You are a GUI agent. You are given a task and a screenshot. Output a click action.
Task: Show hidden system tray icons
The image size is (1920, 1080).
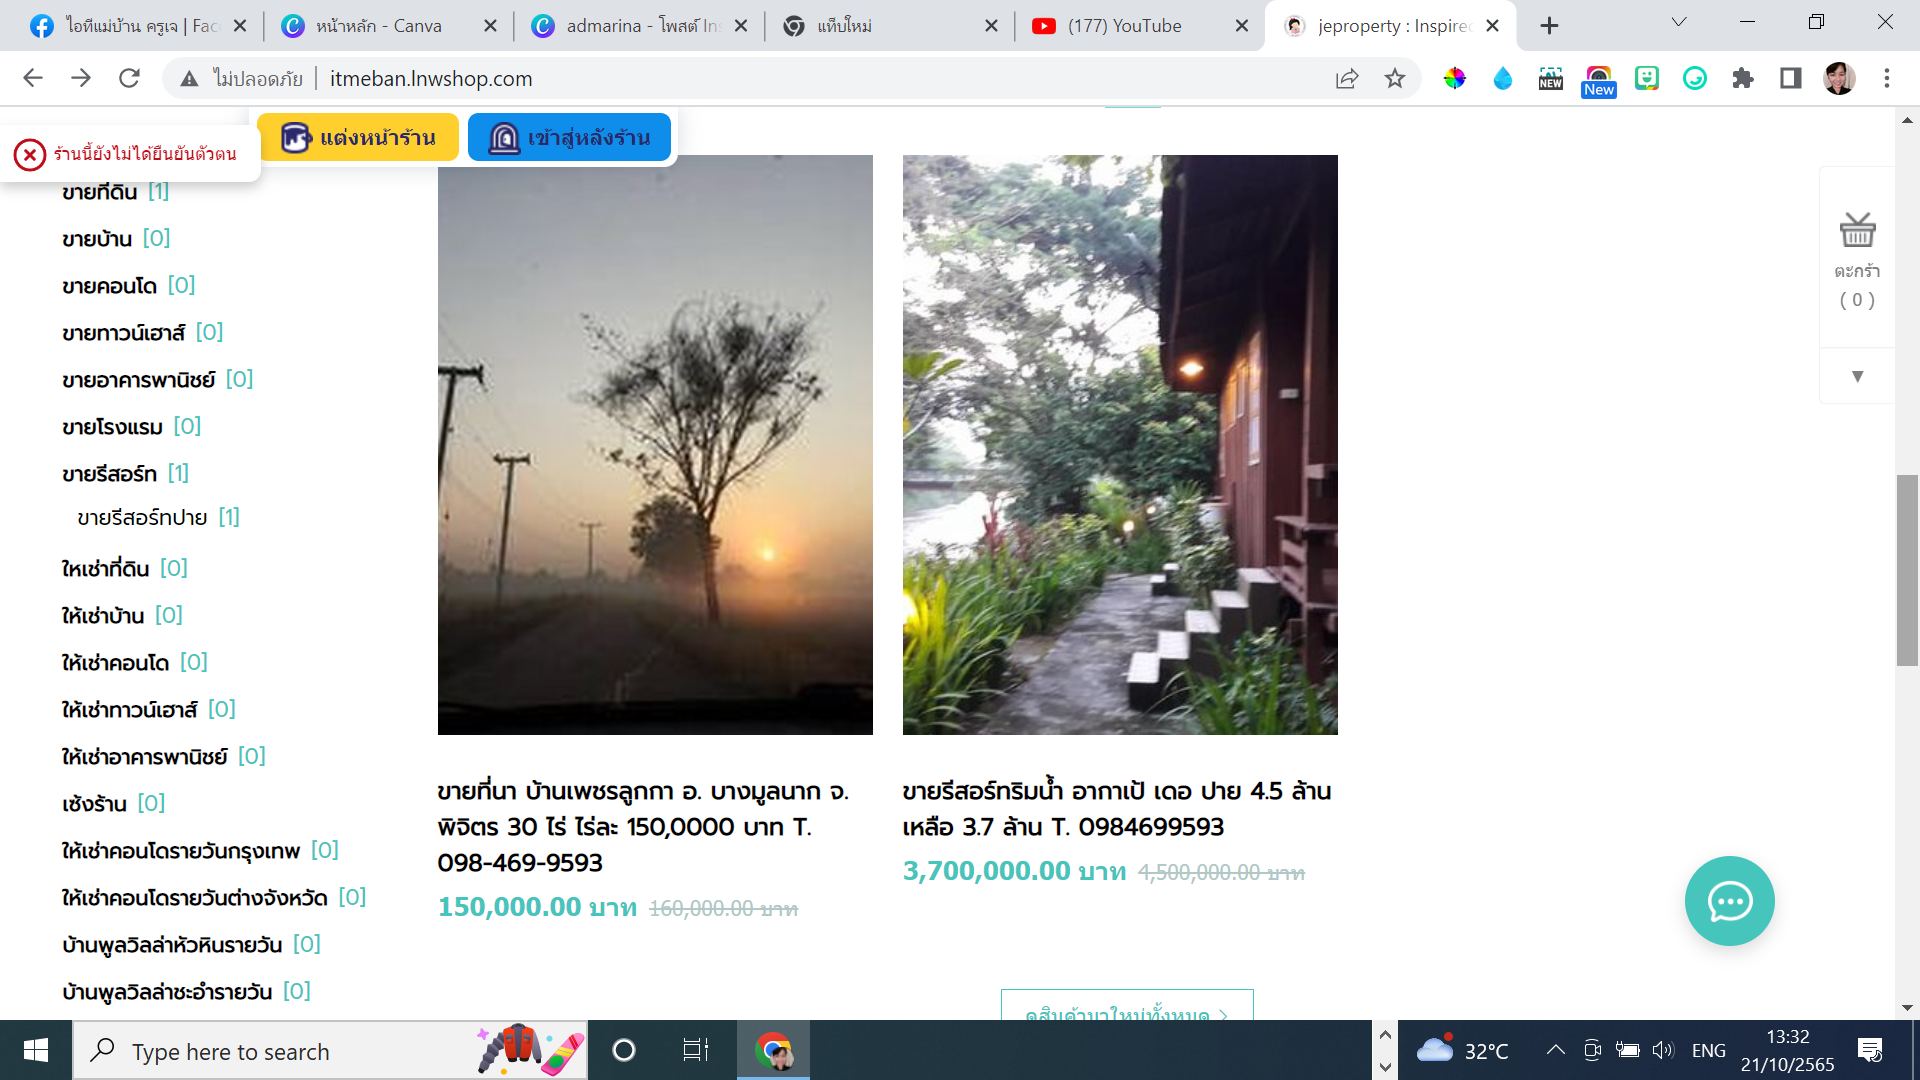coord(1555,1050)
